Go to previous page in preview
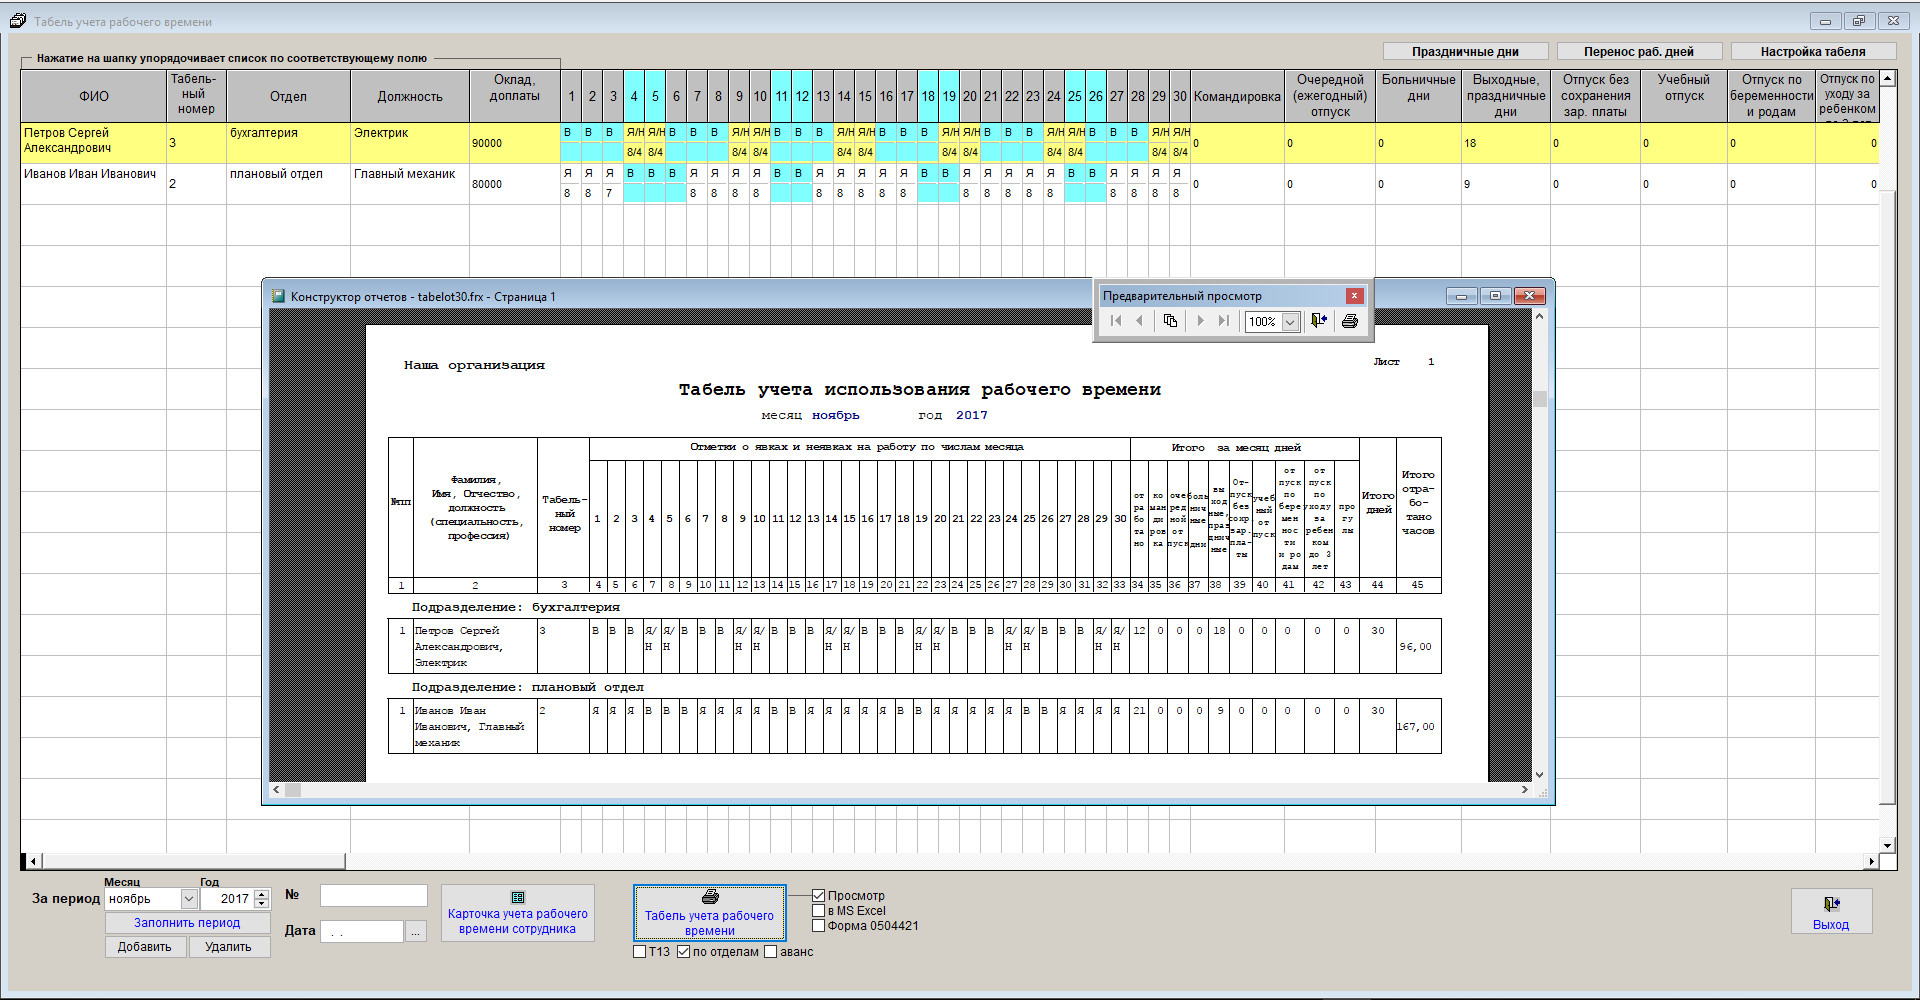1920x1000 pixels. pos(1139,321)
